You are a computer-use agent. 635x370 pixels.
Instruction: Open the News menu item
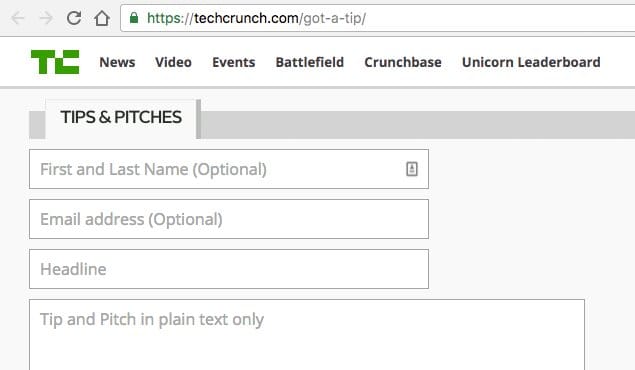(117, 62)
